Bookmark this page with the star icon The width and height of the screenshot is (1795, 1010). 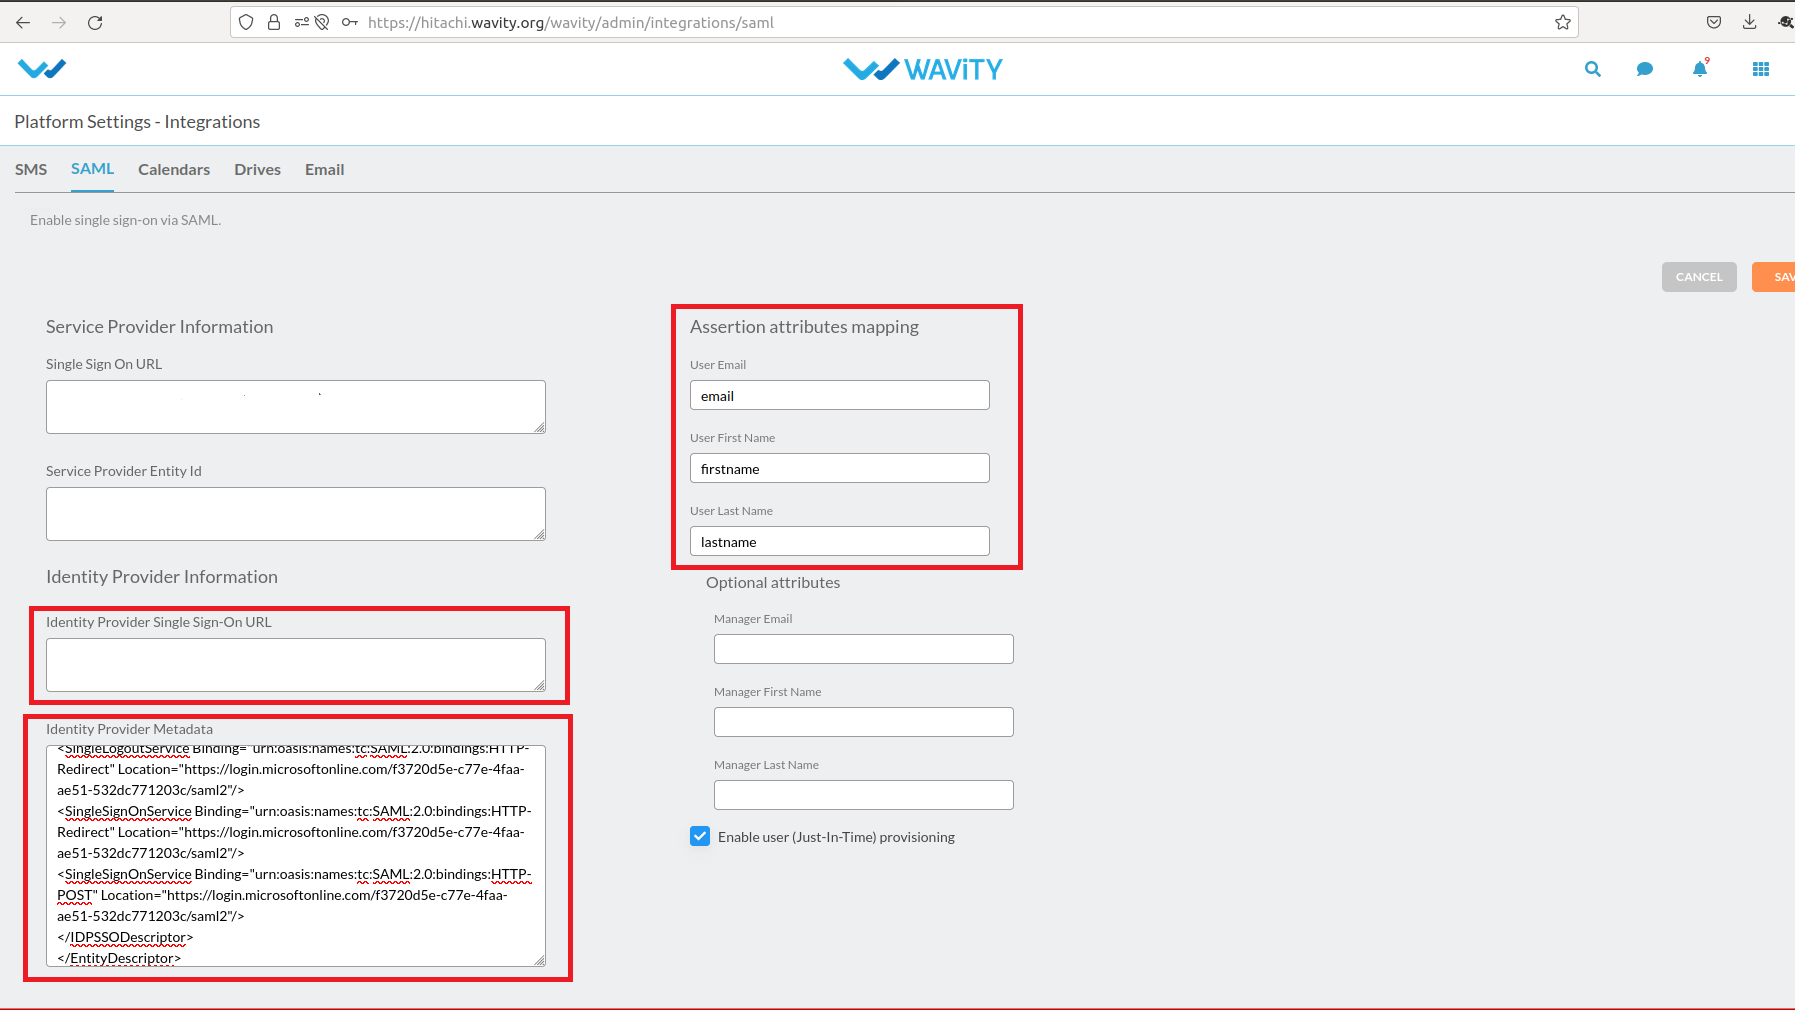(x=1563, y=22)
